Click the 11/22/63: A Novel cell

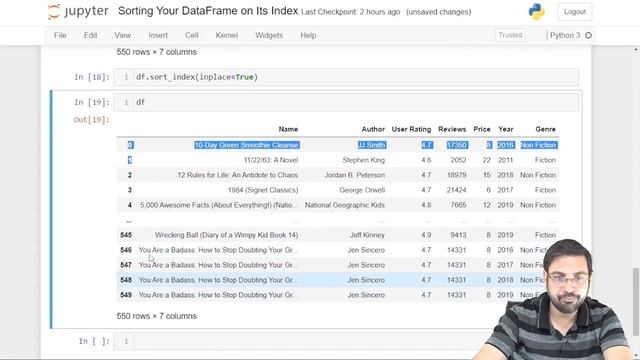271,160
